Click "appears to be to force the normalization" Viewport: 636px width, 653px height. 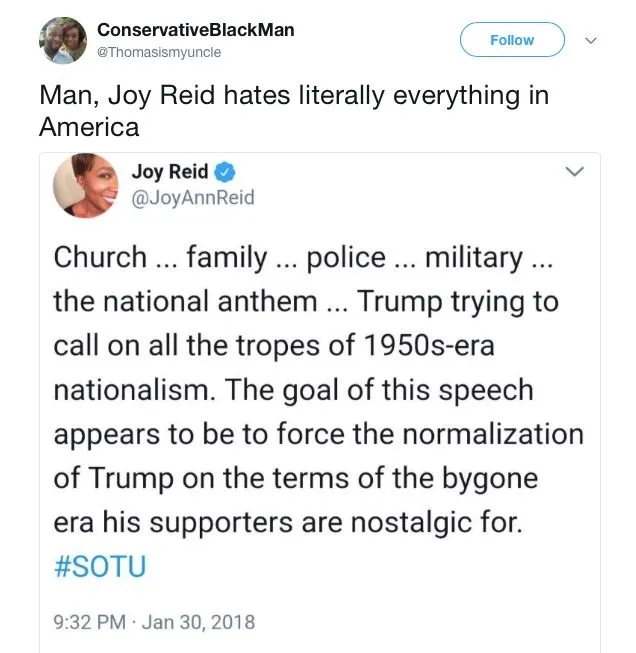(318, 434)
